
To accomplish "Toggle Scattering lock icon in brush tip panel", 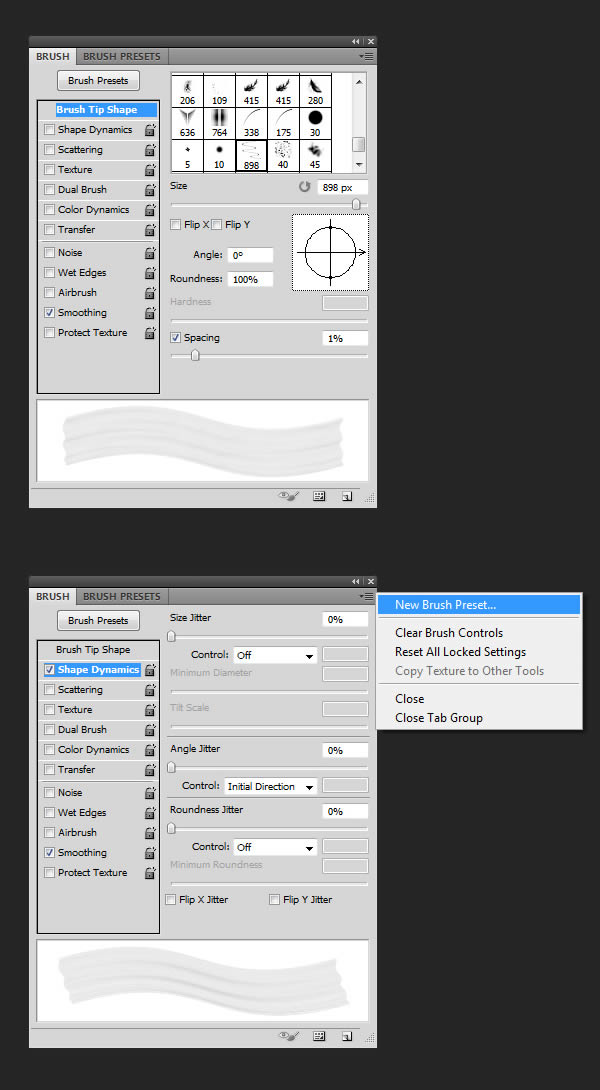I will 150,150.
